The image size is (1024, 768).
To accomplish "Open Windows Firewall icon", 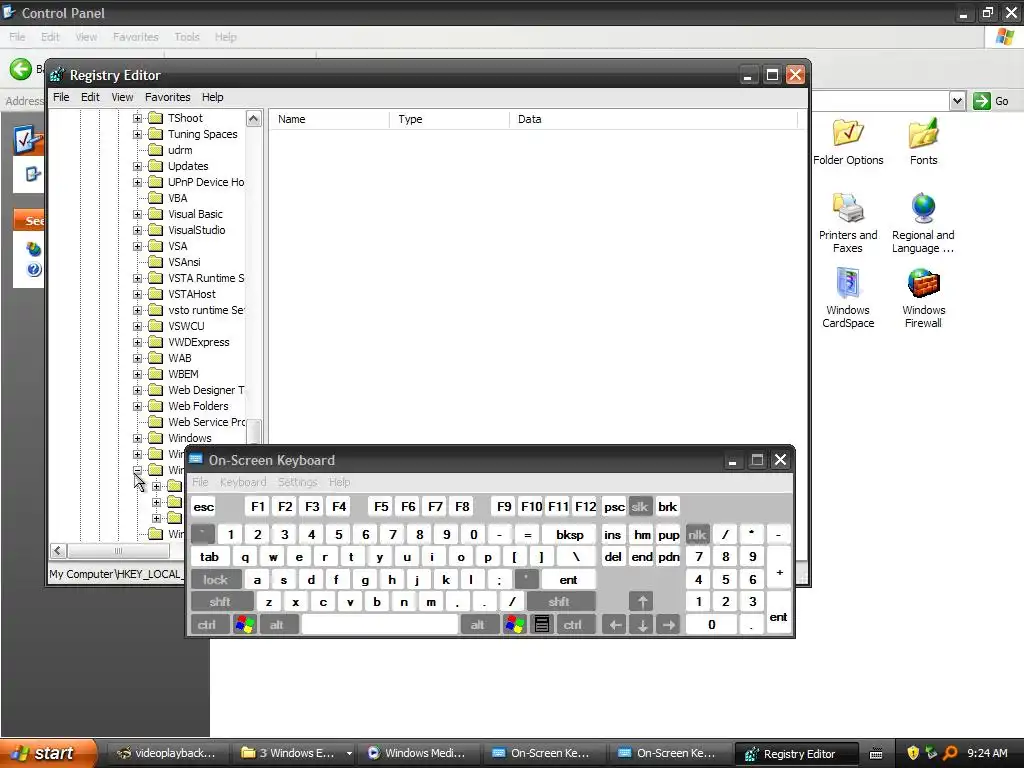I will 923,298.
